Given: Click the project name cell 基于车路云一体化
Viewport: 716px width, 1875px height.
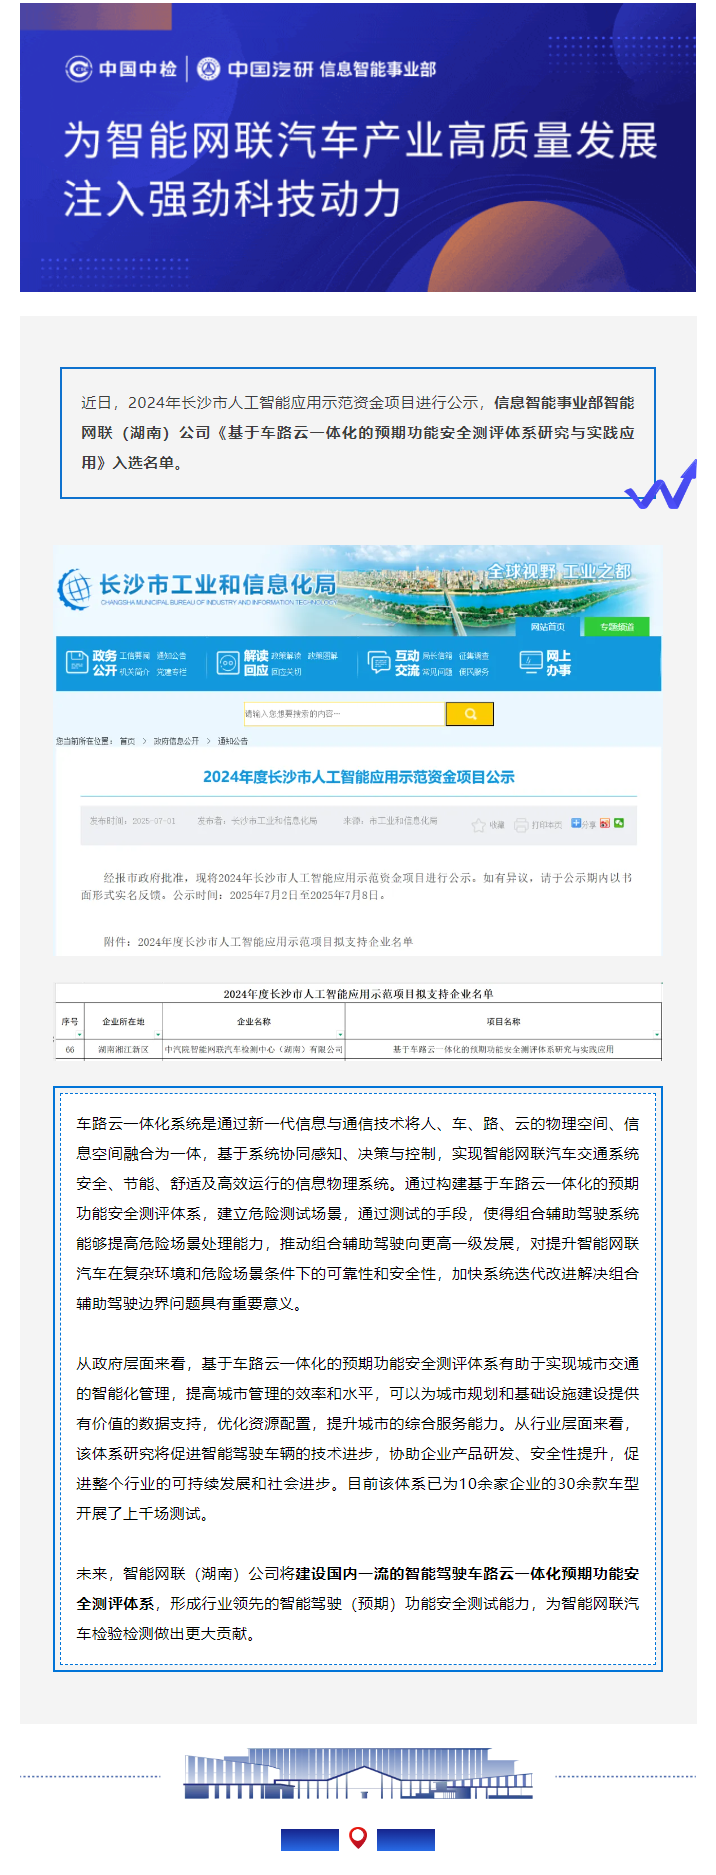Looking at the screenshot, I should click(x=503, y=1049).
